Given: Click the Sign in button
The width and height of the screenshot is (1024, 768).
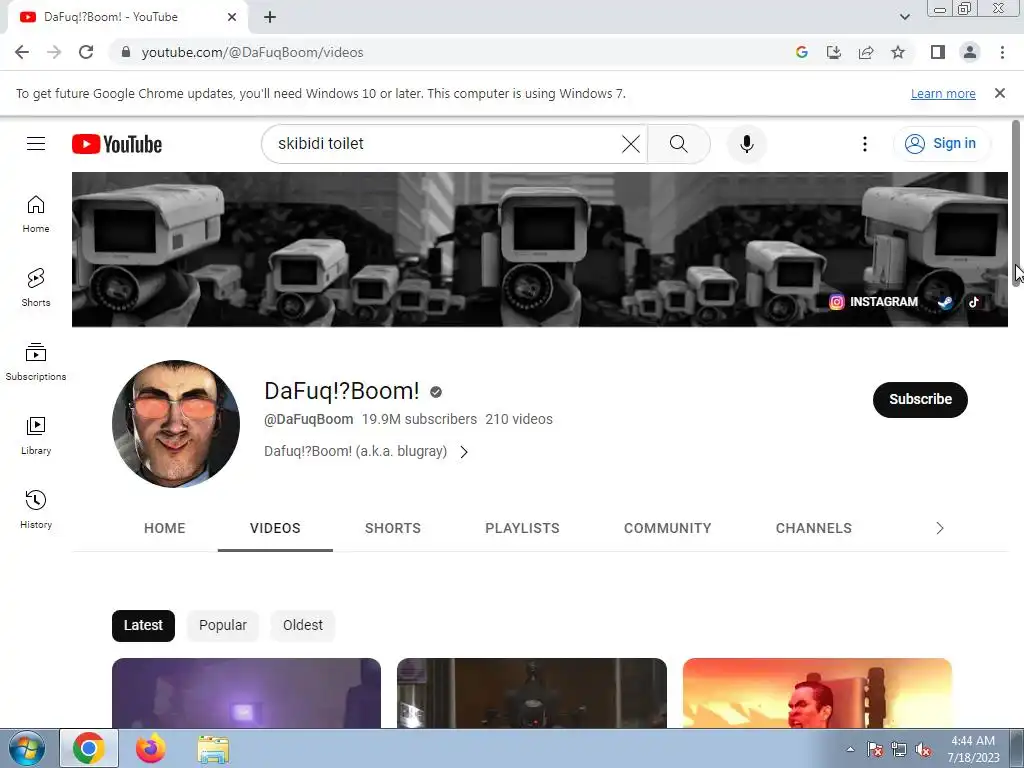Looking at the screenshot, I should 941,144.
